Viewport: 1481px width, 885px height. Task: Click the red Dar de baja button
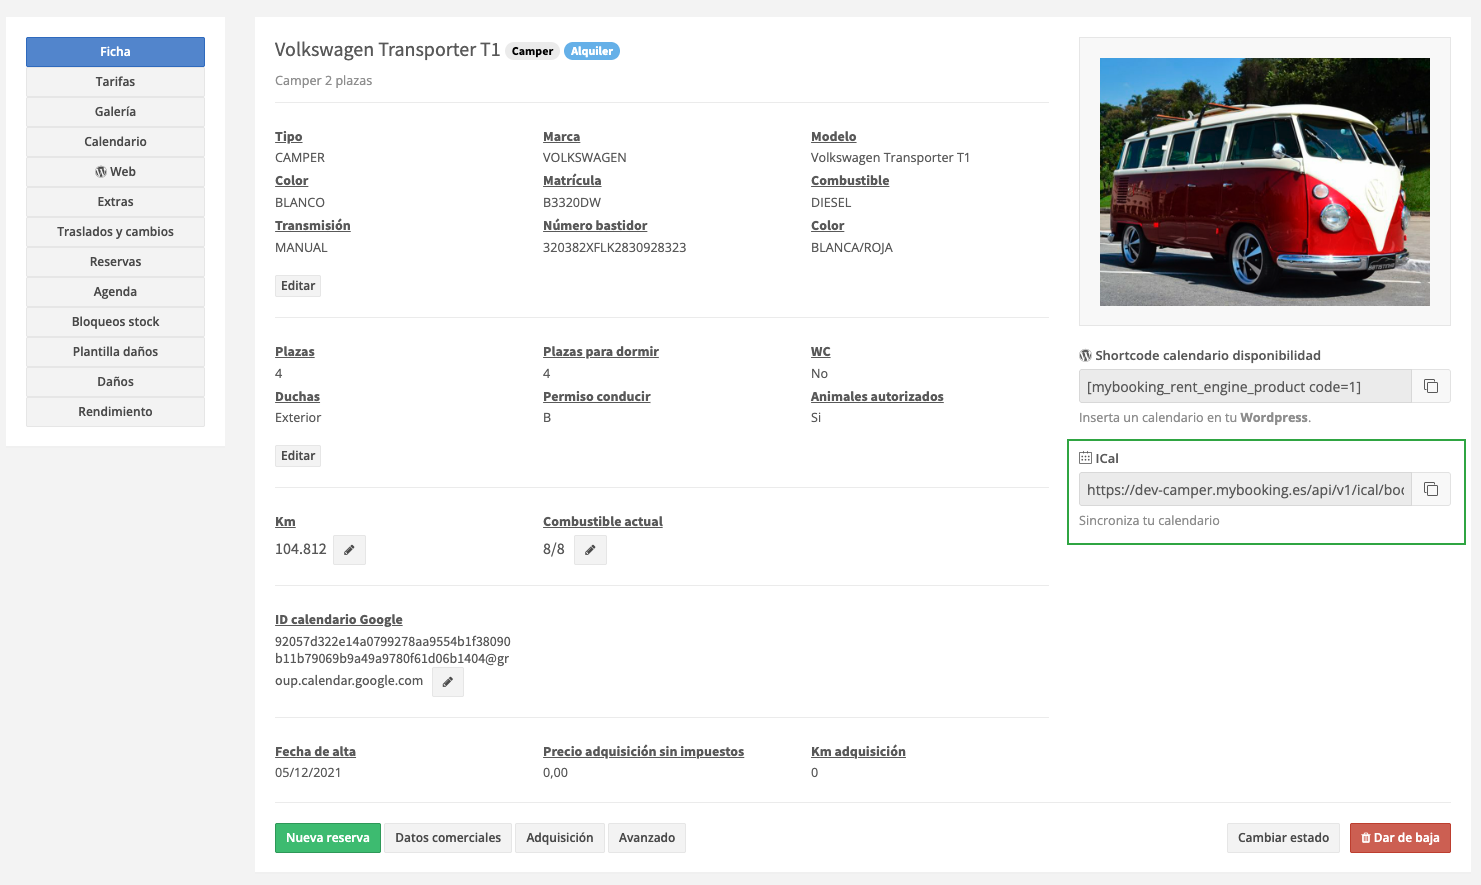(x=1400, y=838)
